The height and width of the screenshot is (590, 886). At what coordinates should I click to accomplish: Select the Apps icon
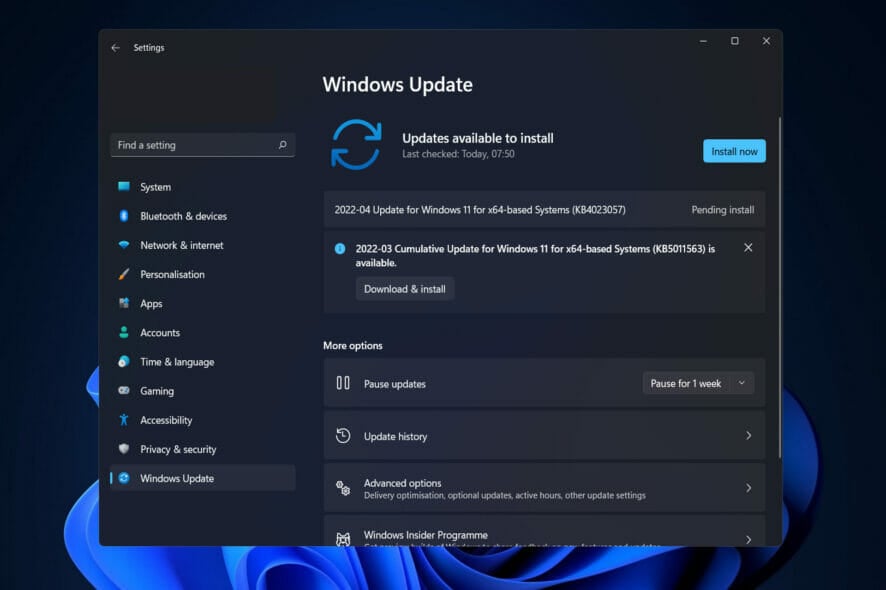click(x=126, y=303)
